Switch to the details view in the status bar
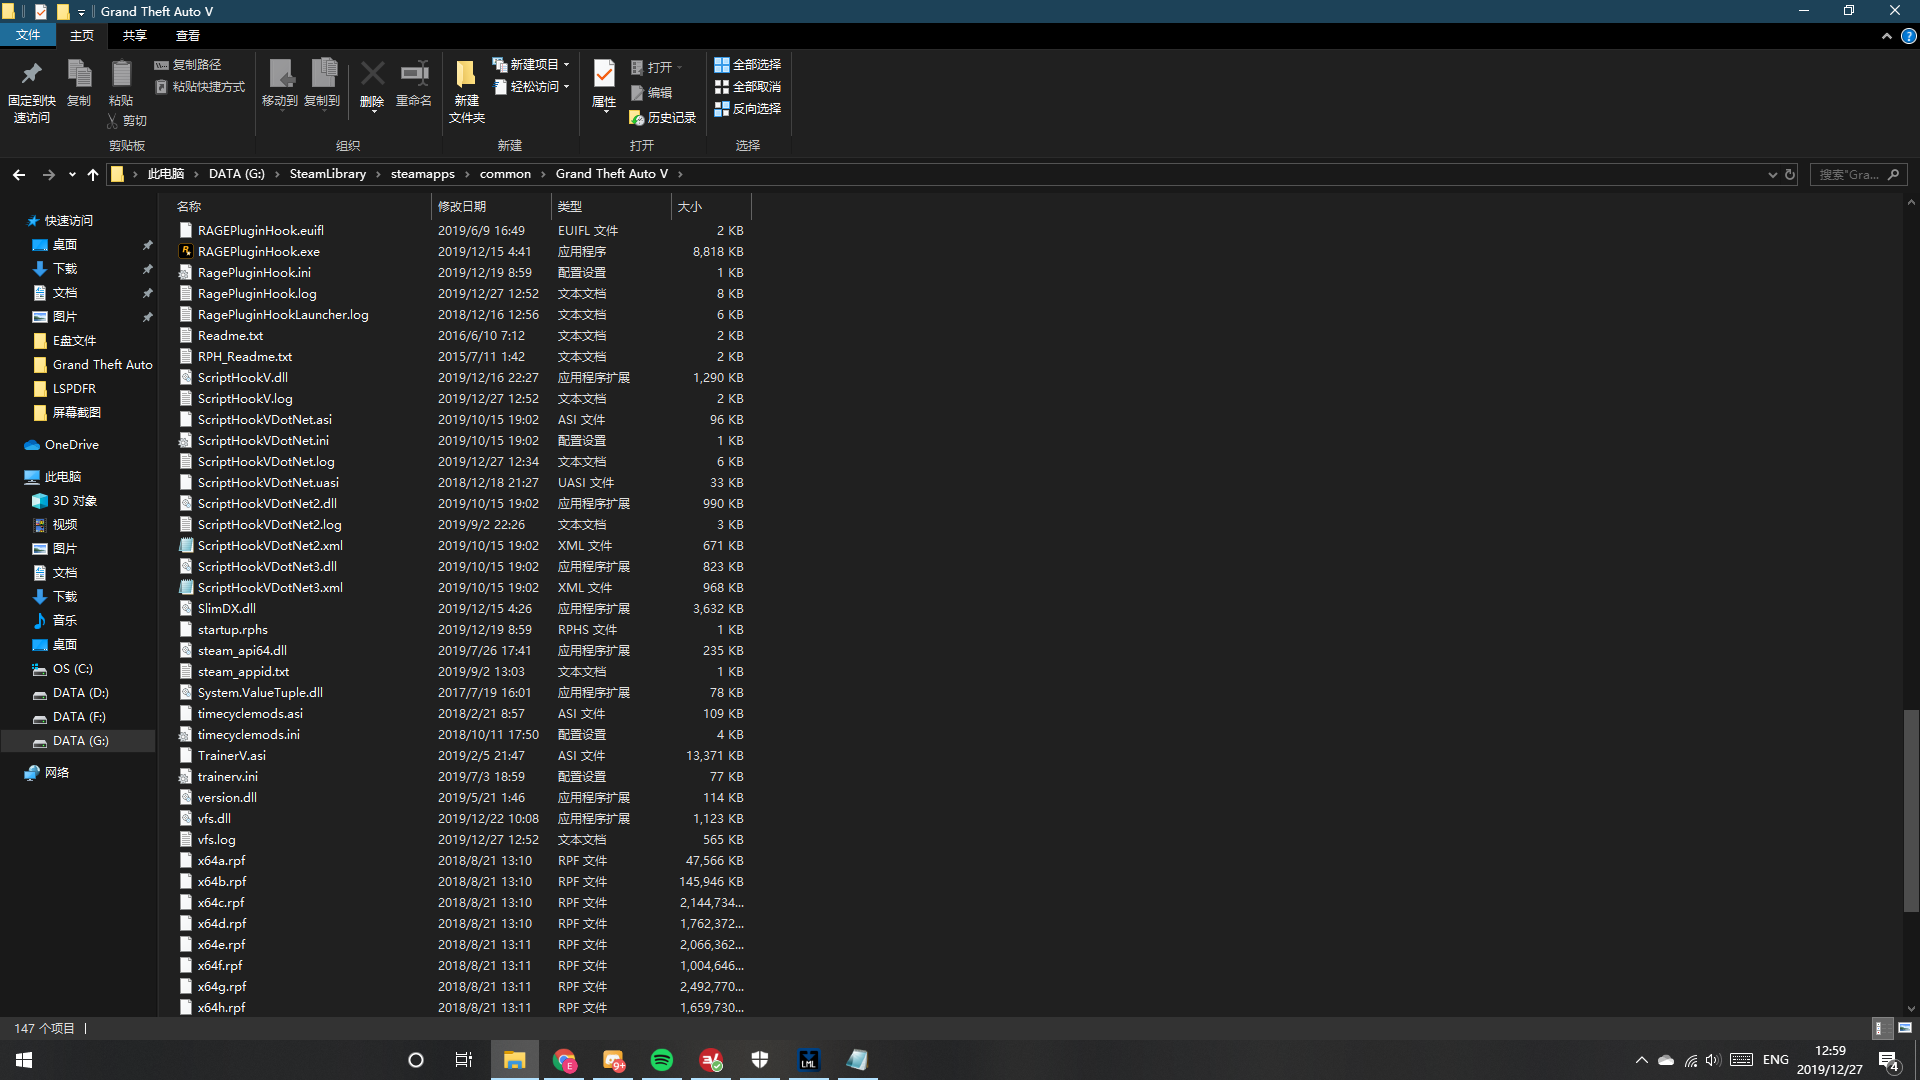The height and width of the screenshot is (1080, 1920). [1880, 1028]
